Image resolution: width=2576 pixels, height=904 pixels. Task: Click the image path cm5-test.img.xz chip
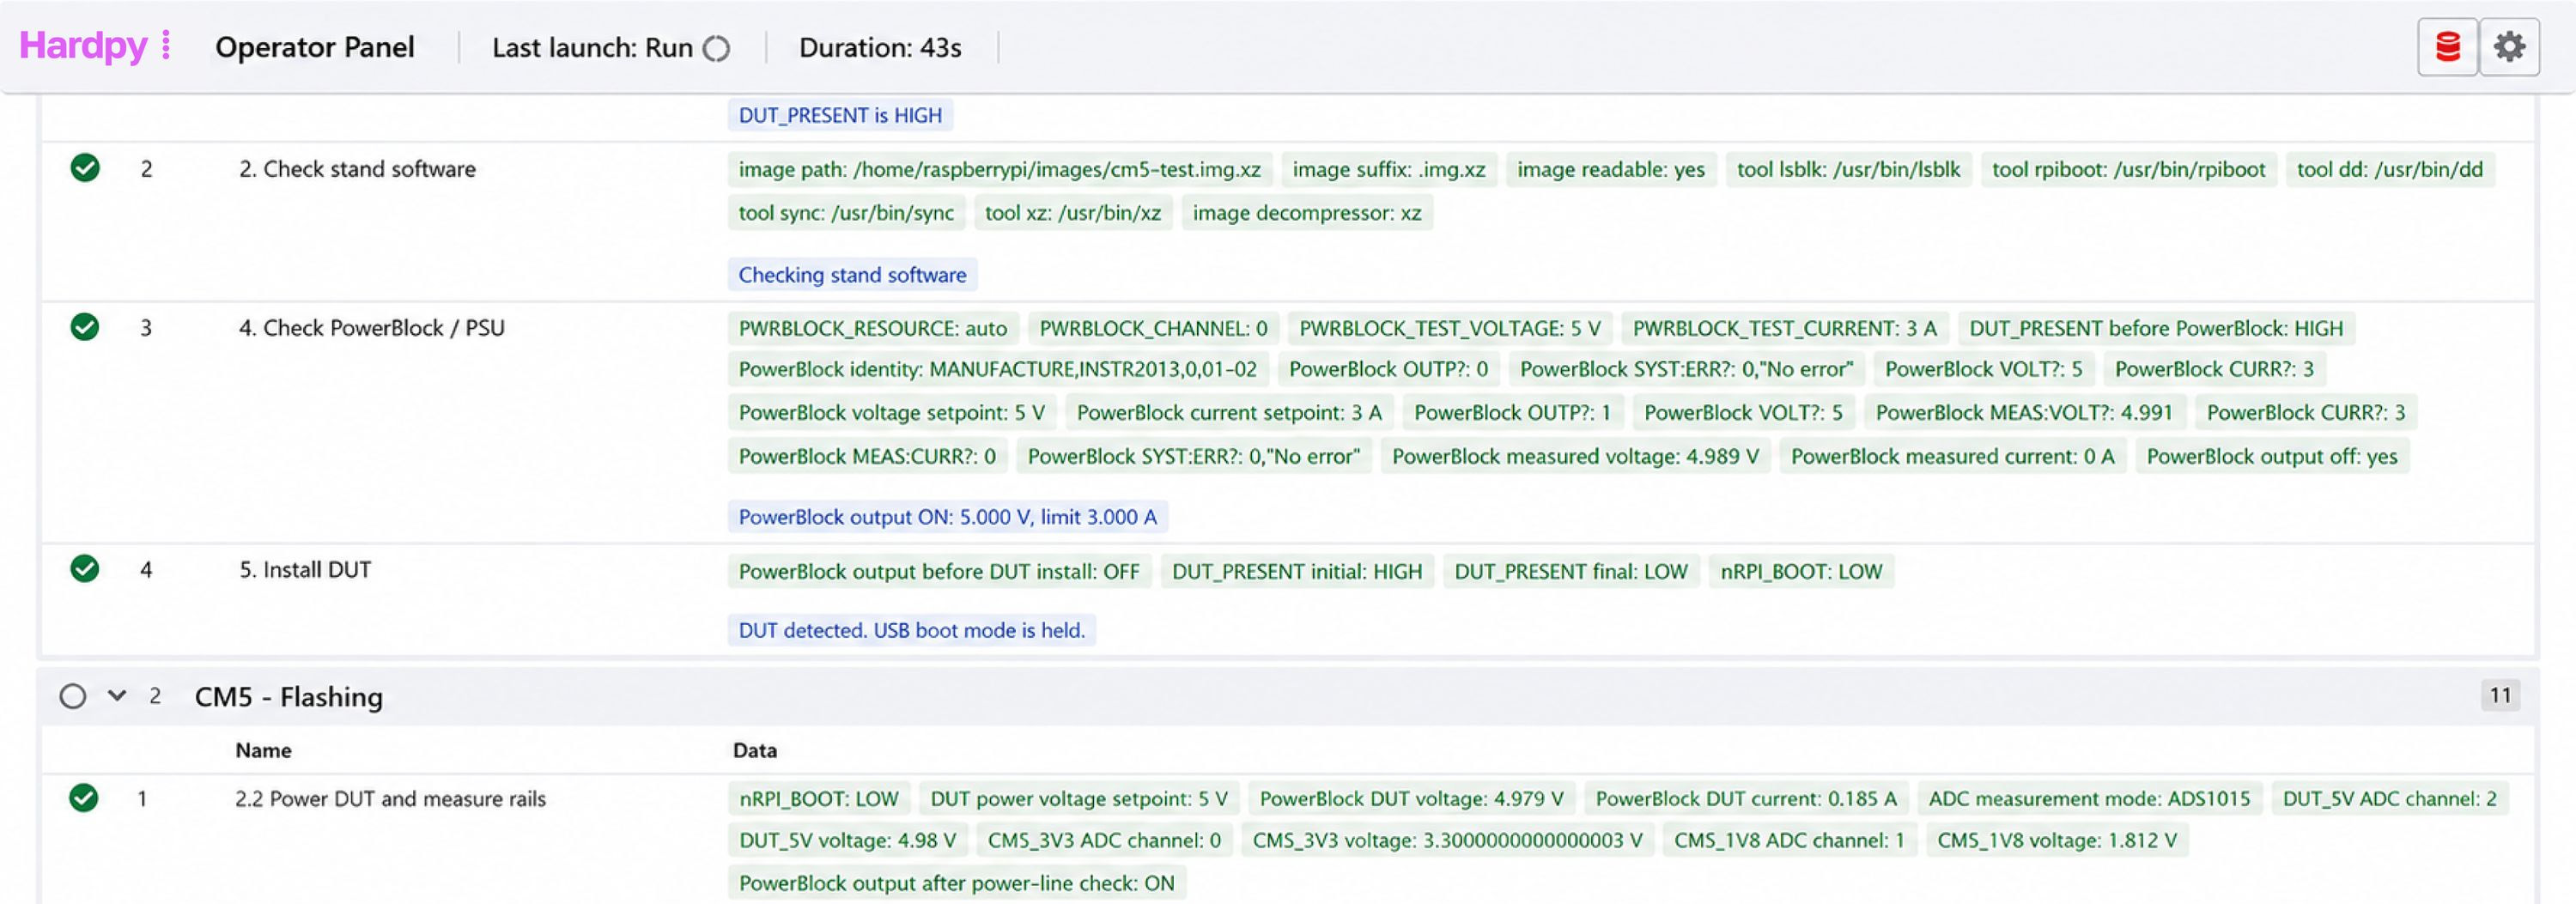click(1000, 170)
